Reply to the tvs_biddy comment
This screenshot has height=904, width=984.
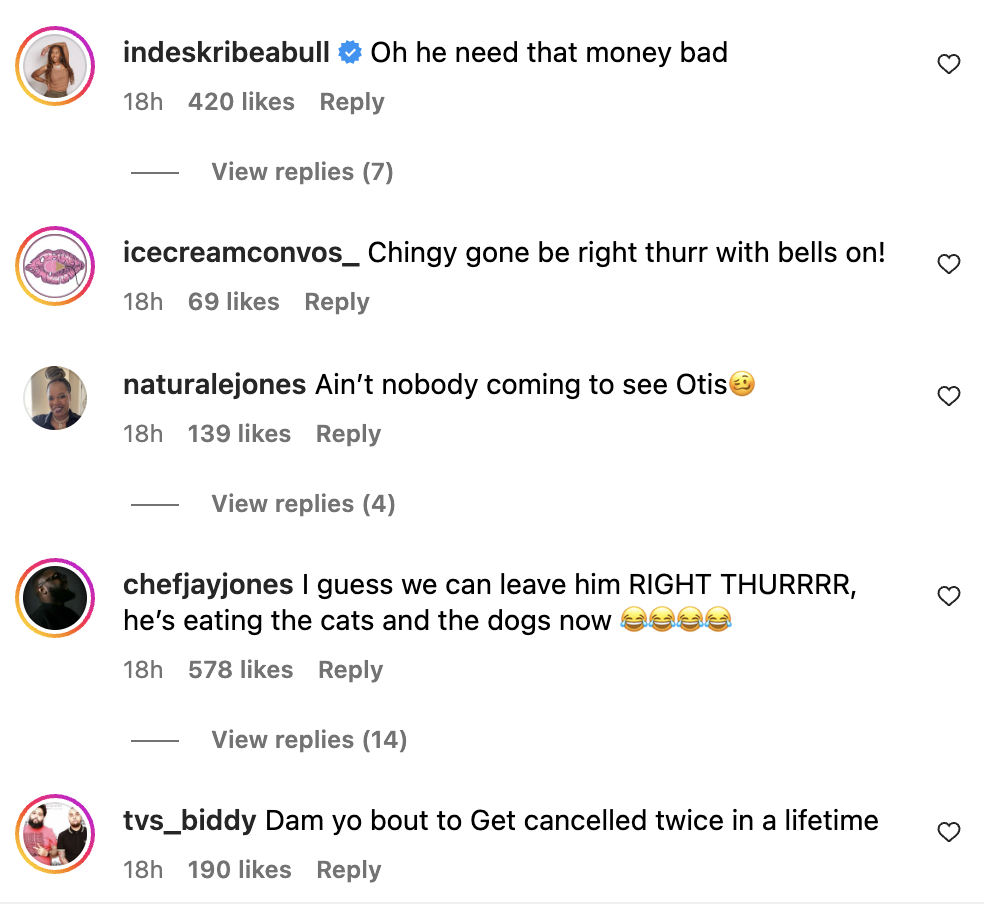(349, 870)
